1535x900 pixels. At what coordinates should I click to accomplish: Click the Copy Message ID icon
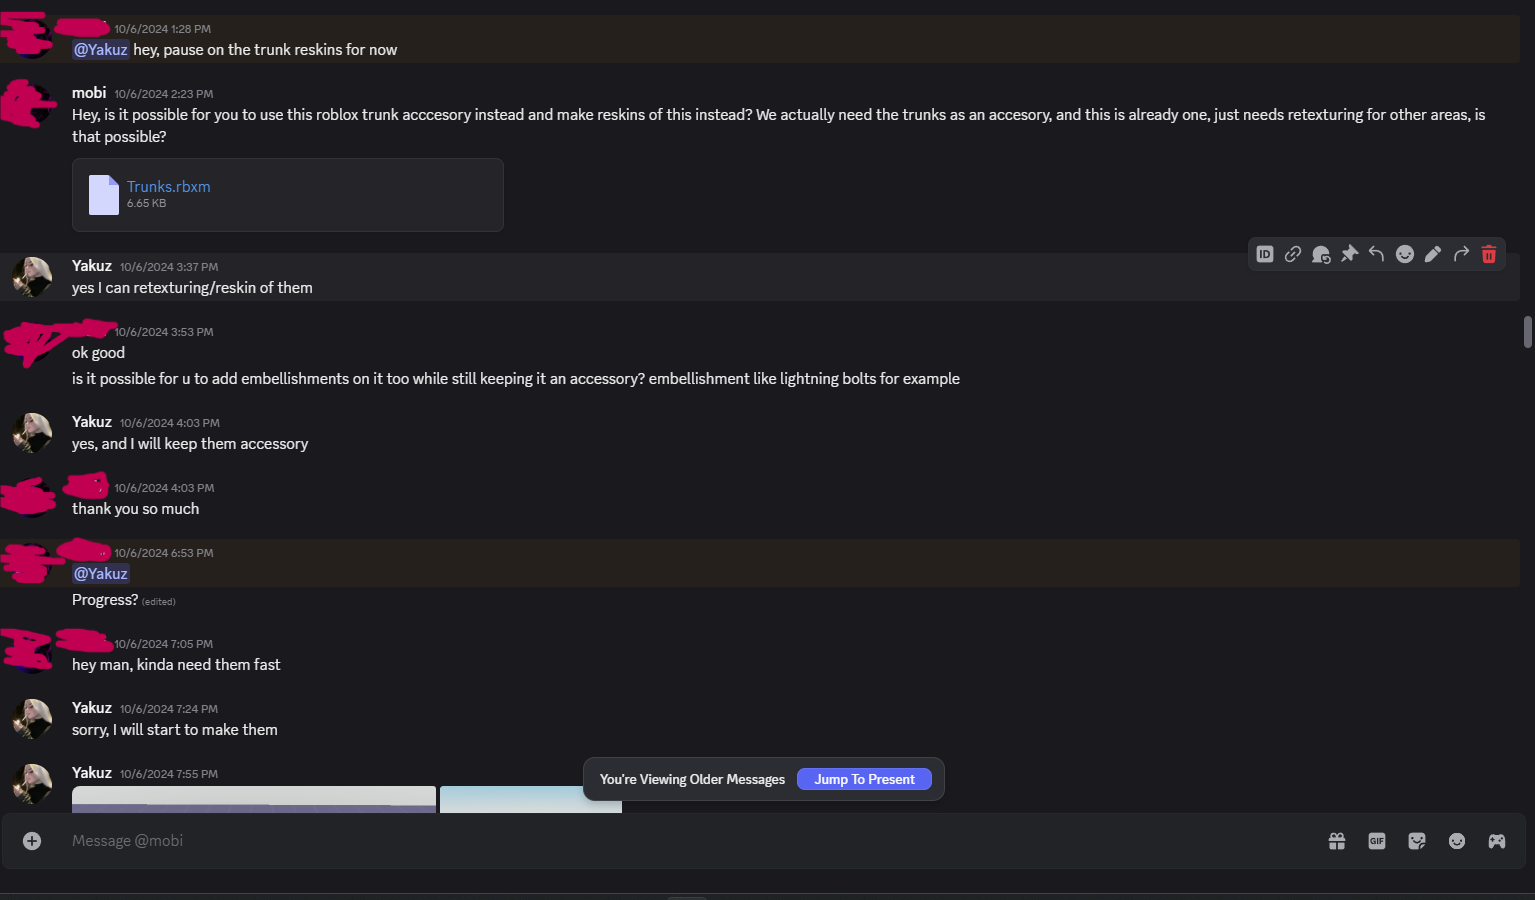(x=1265, y=254)
